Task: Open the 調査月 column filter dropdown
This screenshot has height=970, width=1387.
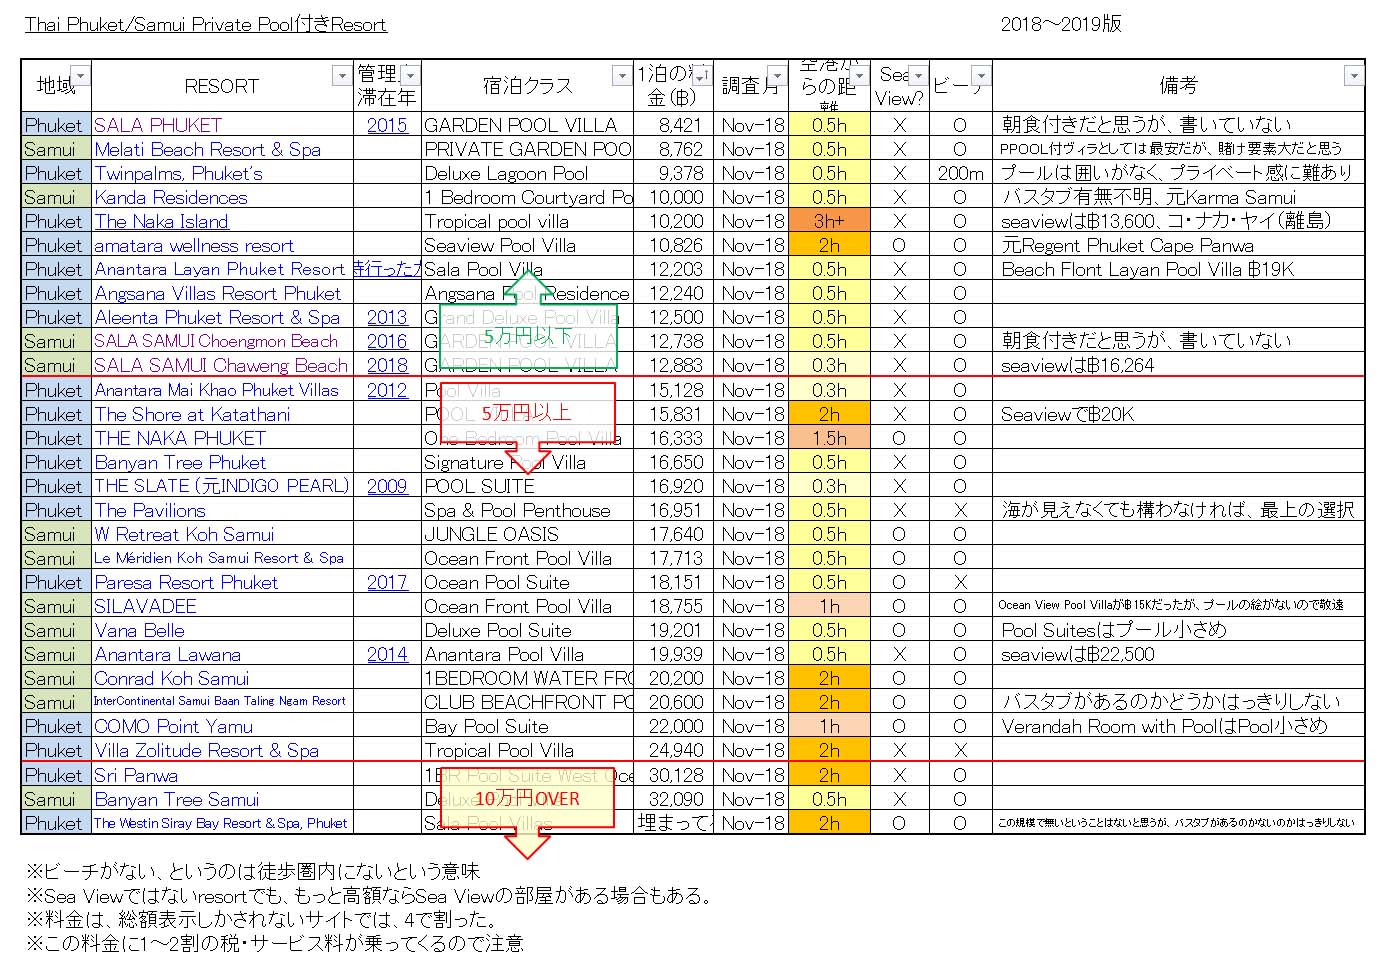Action: (x=777, y=75)
